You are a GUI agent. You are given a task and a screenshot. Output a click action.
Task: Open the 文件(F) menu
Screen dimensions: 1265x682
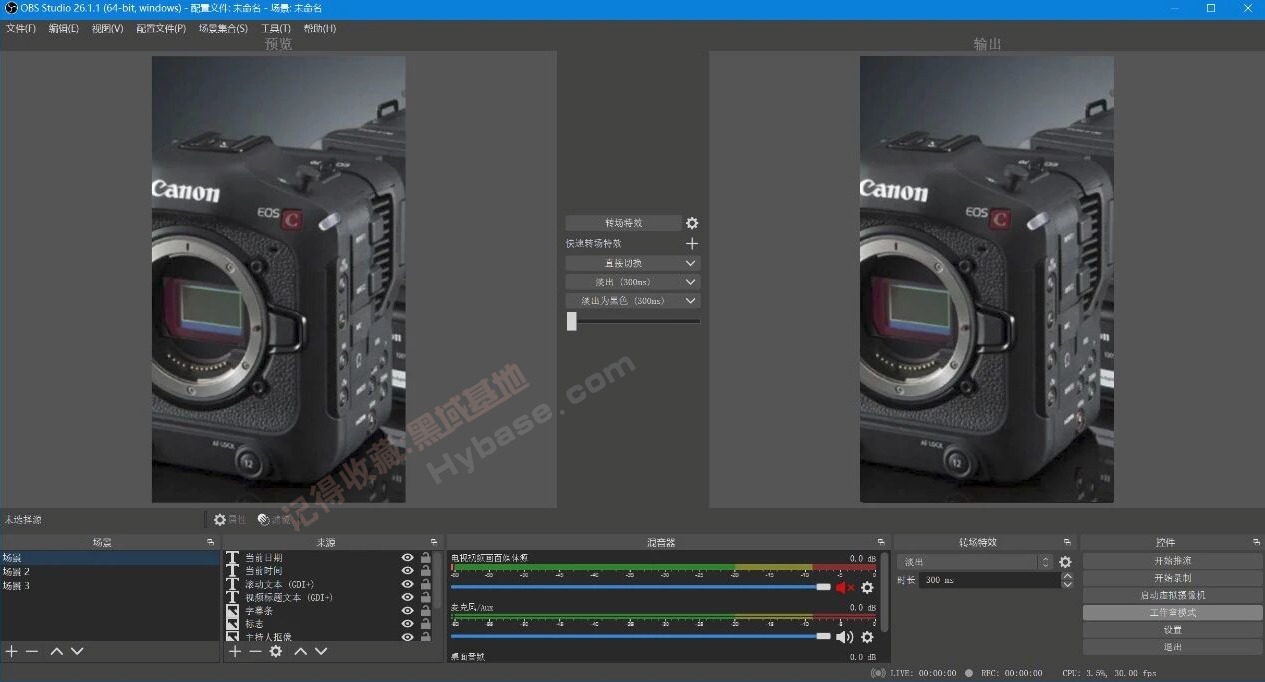click(x=20, y=28)
